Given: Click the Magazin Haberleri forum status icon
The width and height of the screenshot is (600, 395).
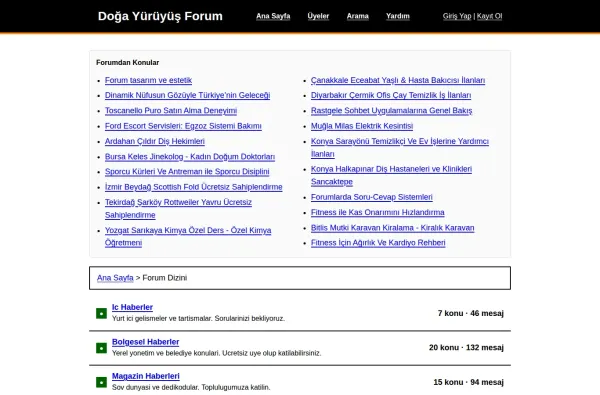Looking at the screenshot, I should tap(101, 382).
